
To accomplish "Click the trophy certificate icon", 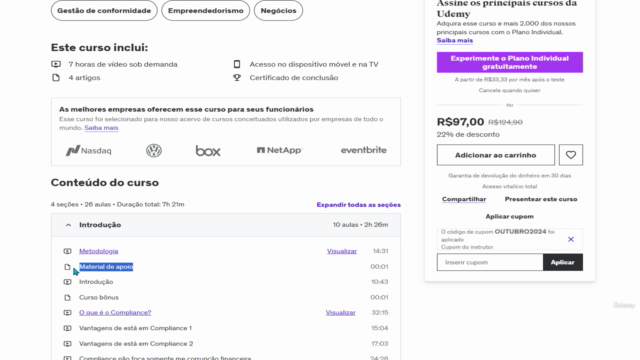I will tap(237, 78).
